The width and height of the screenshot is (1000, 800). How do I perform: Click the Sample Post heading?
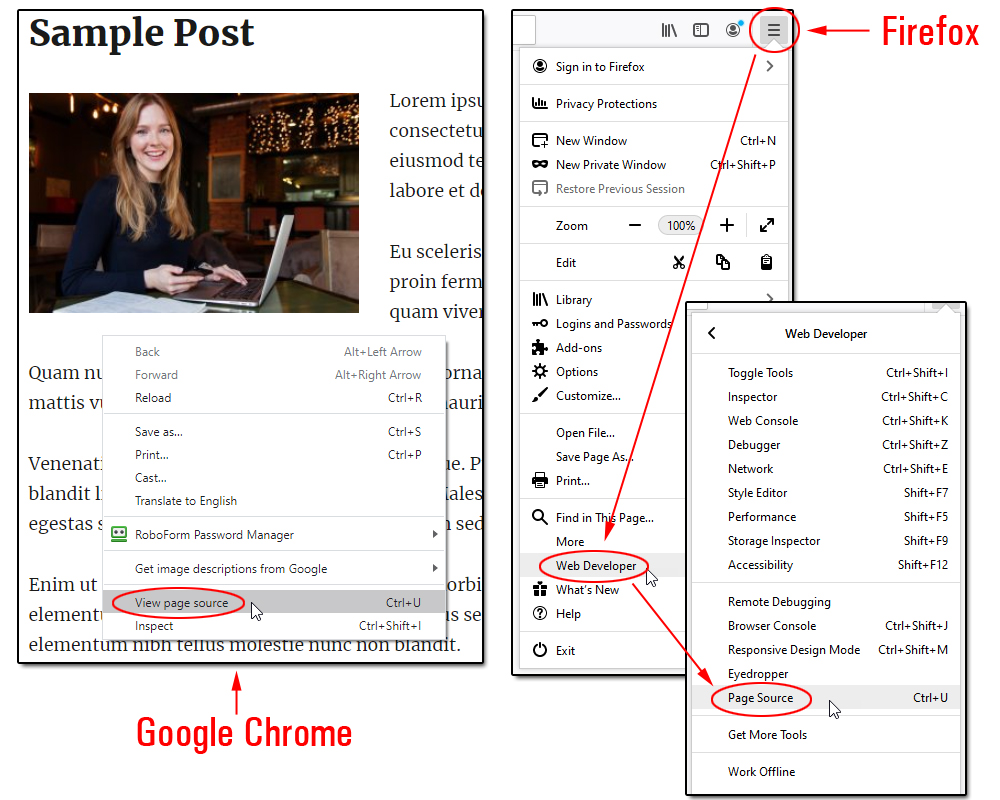142,33
